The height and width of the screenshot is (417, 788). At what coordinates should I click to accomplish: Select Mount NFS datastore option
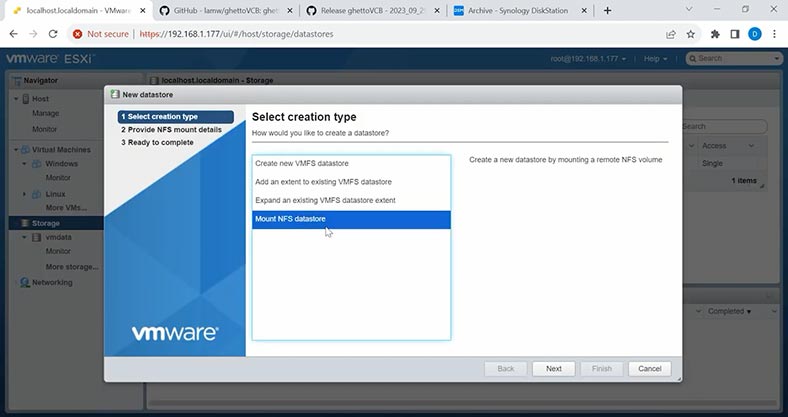click(351, 220)
